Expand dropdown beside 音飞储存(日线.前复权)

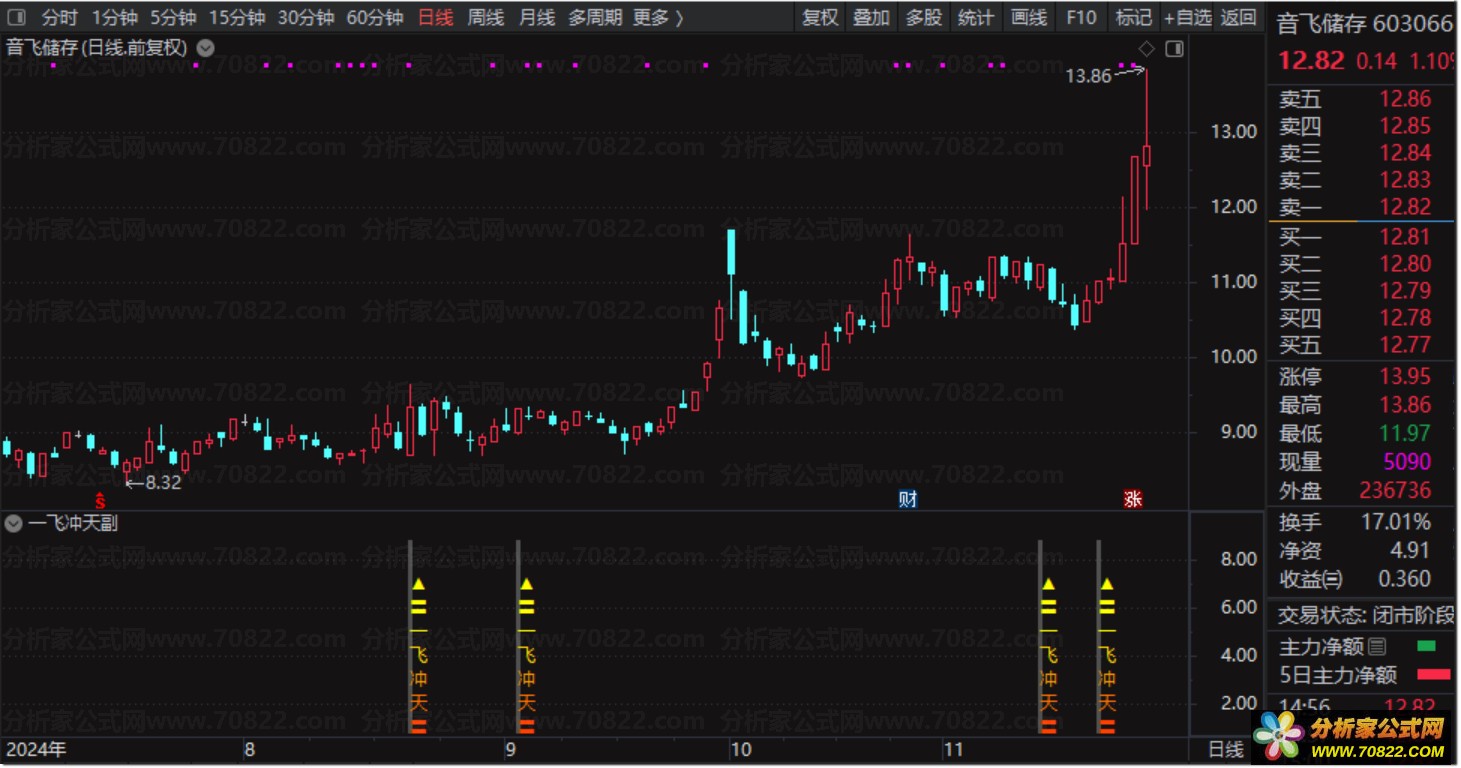click(x=205, y=47)
